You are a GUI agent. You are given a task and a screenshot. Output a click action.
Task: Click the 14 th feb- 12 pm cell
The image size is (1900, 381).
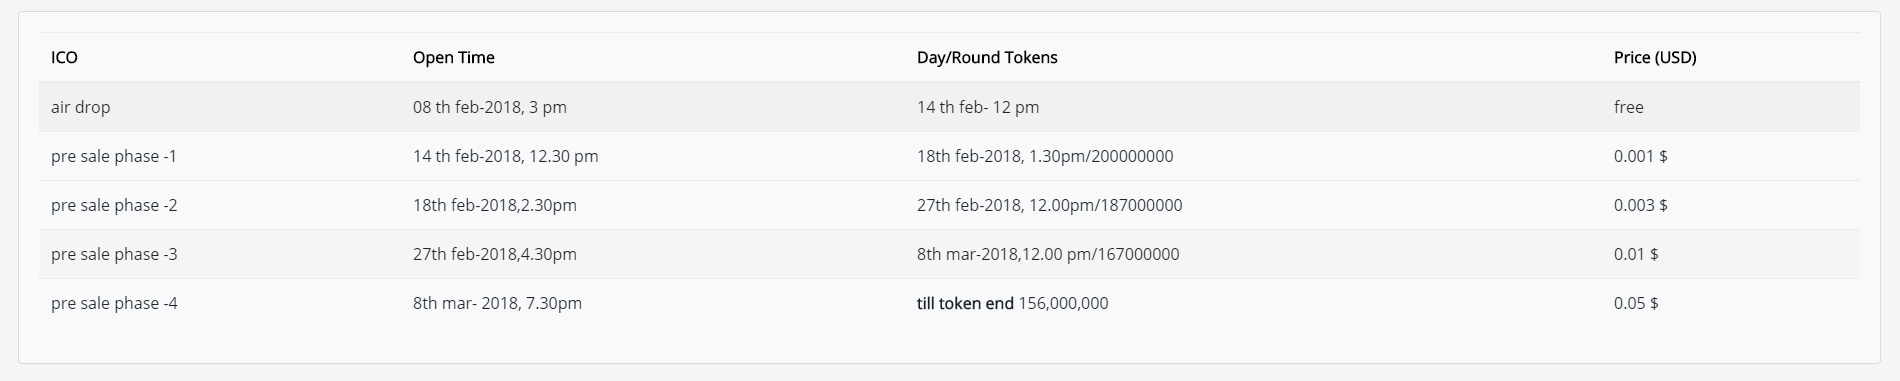(978, 107)
